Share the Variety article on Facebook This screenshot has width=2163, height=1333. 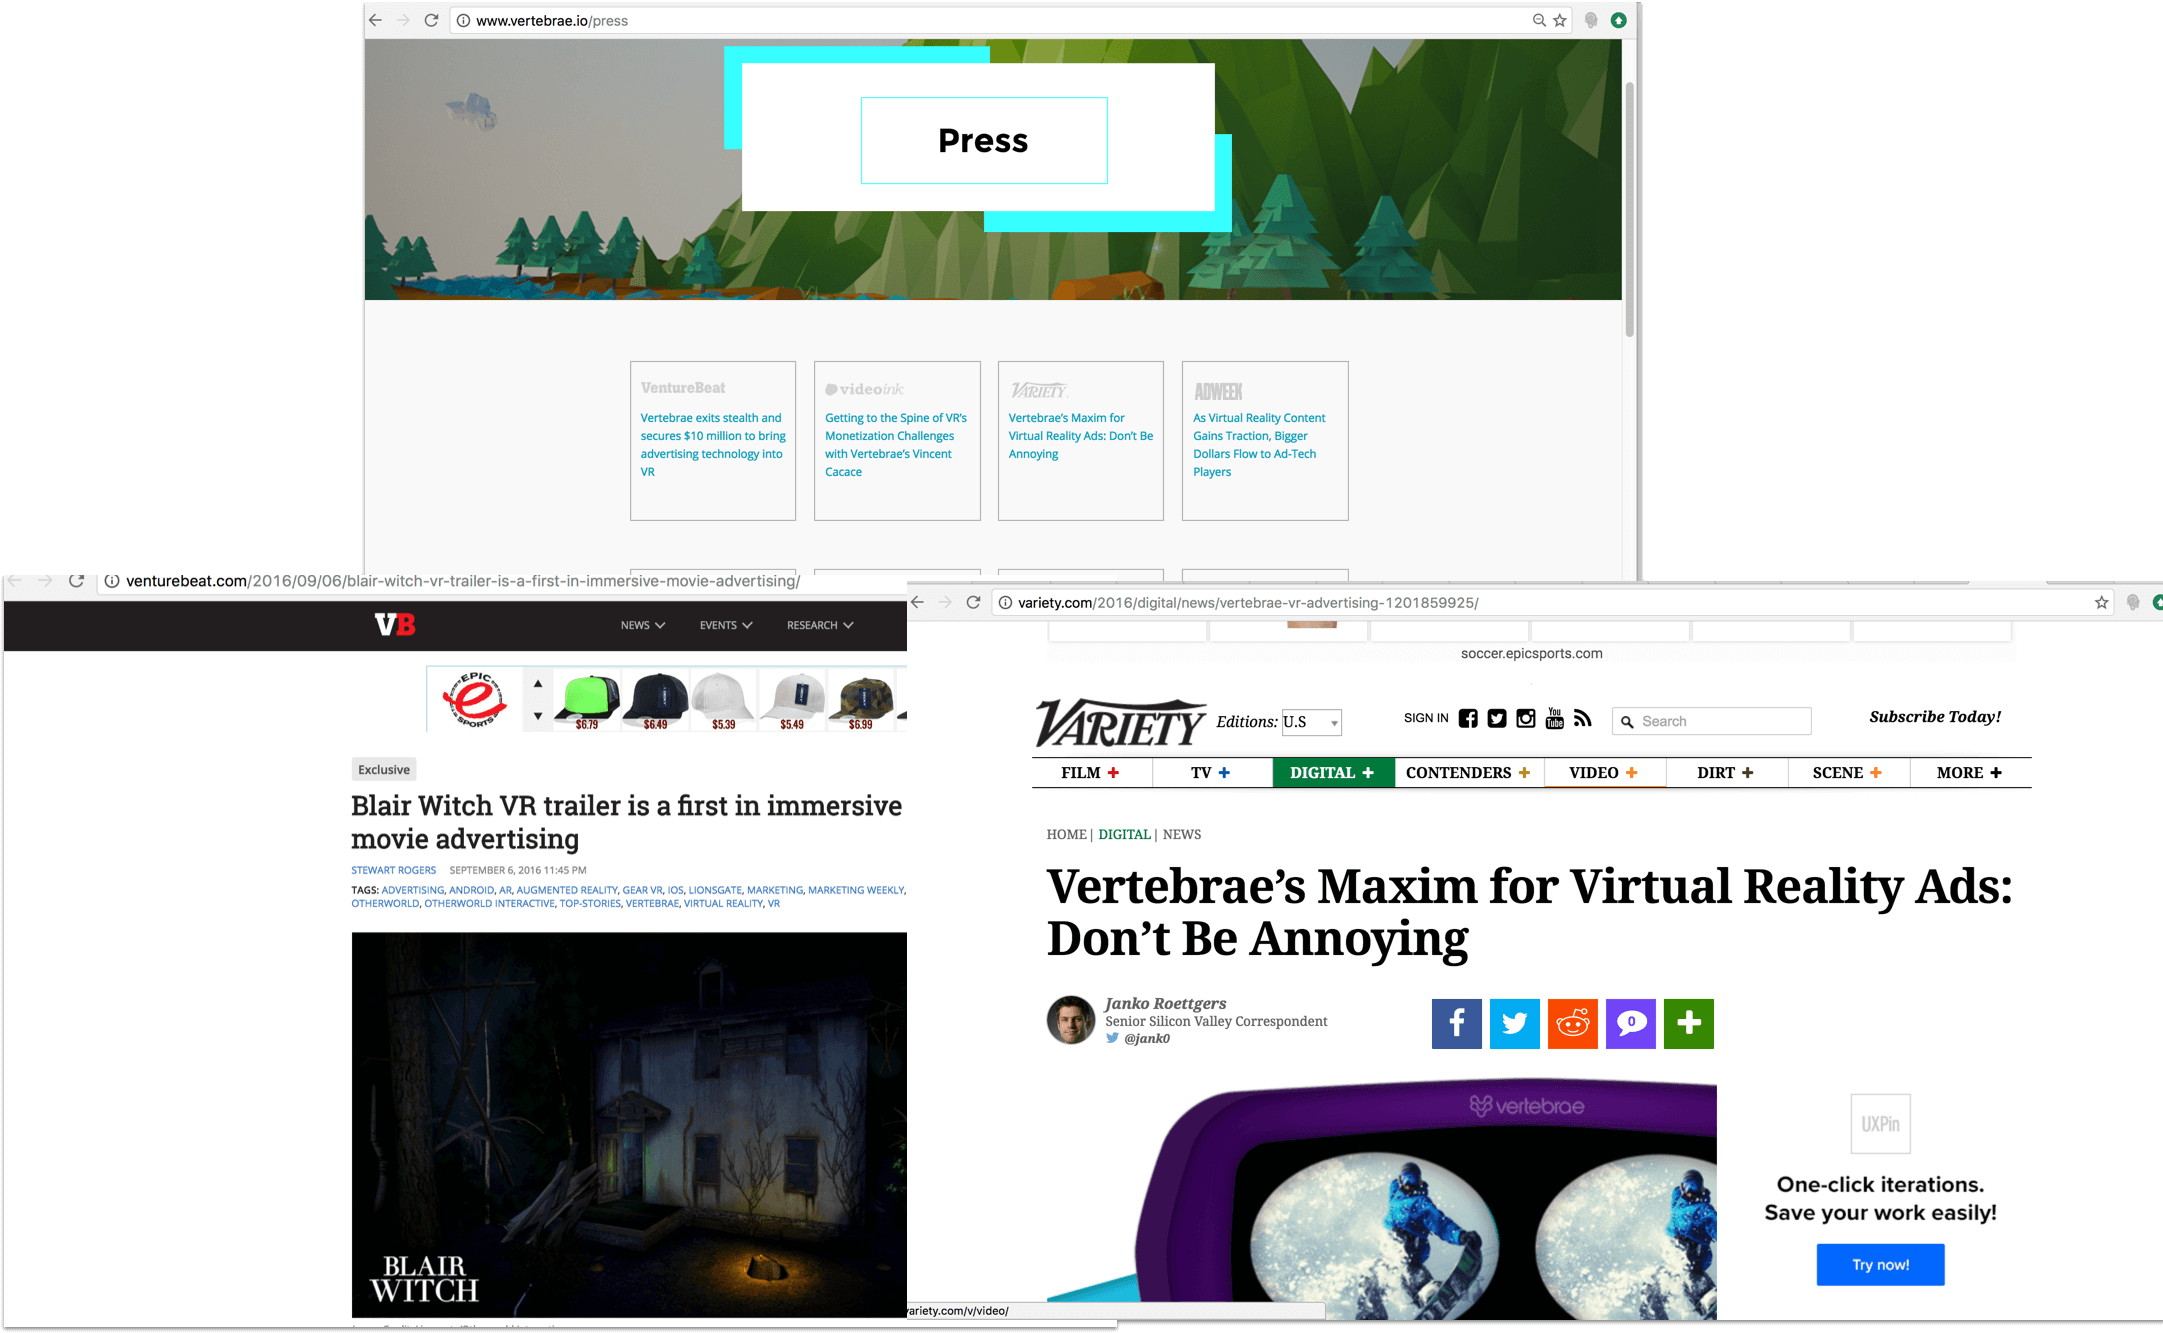(x=1457, y=1023)
